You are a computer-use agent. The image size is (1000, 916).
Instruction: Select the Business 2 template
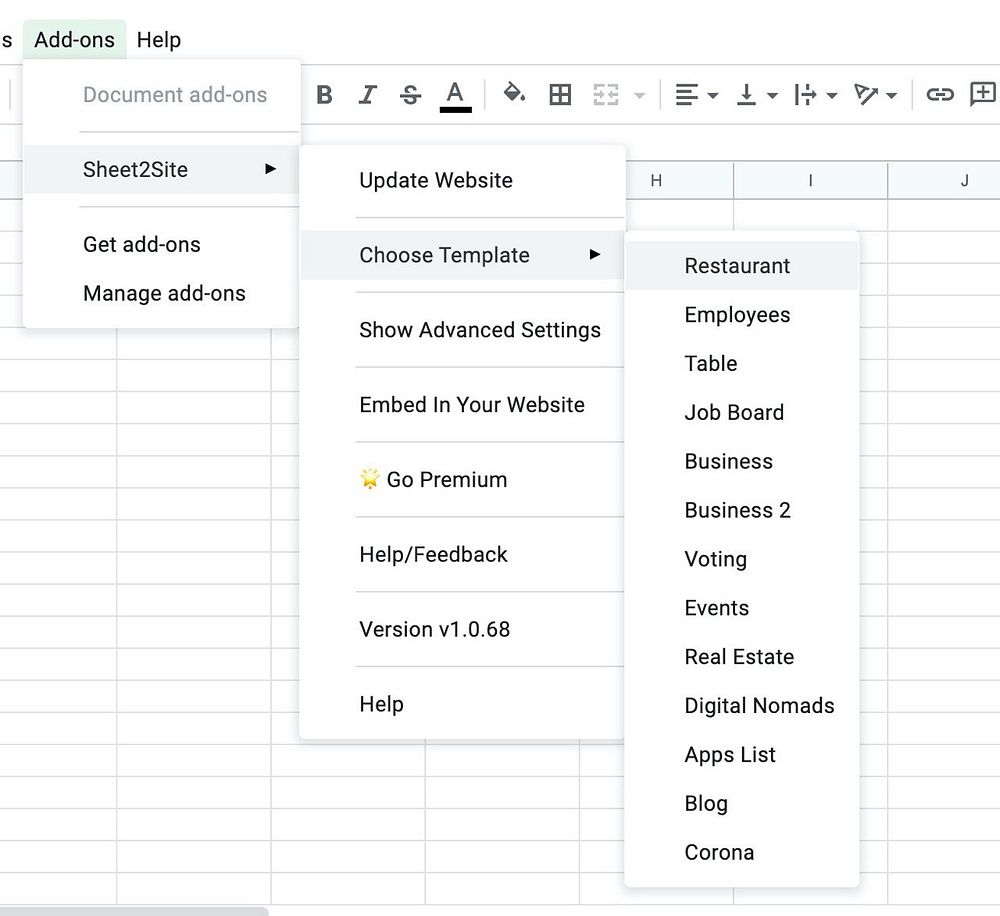[x=742, y=510]
